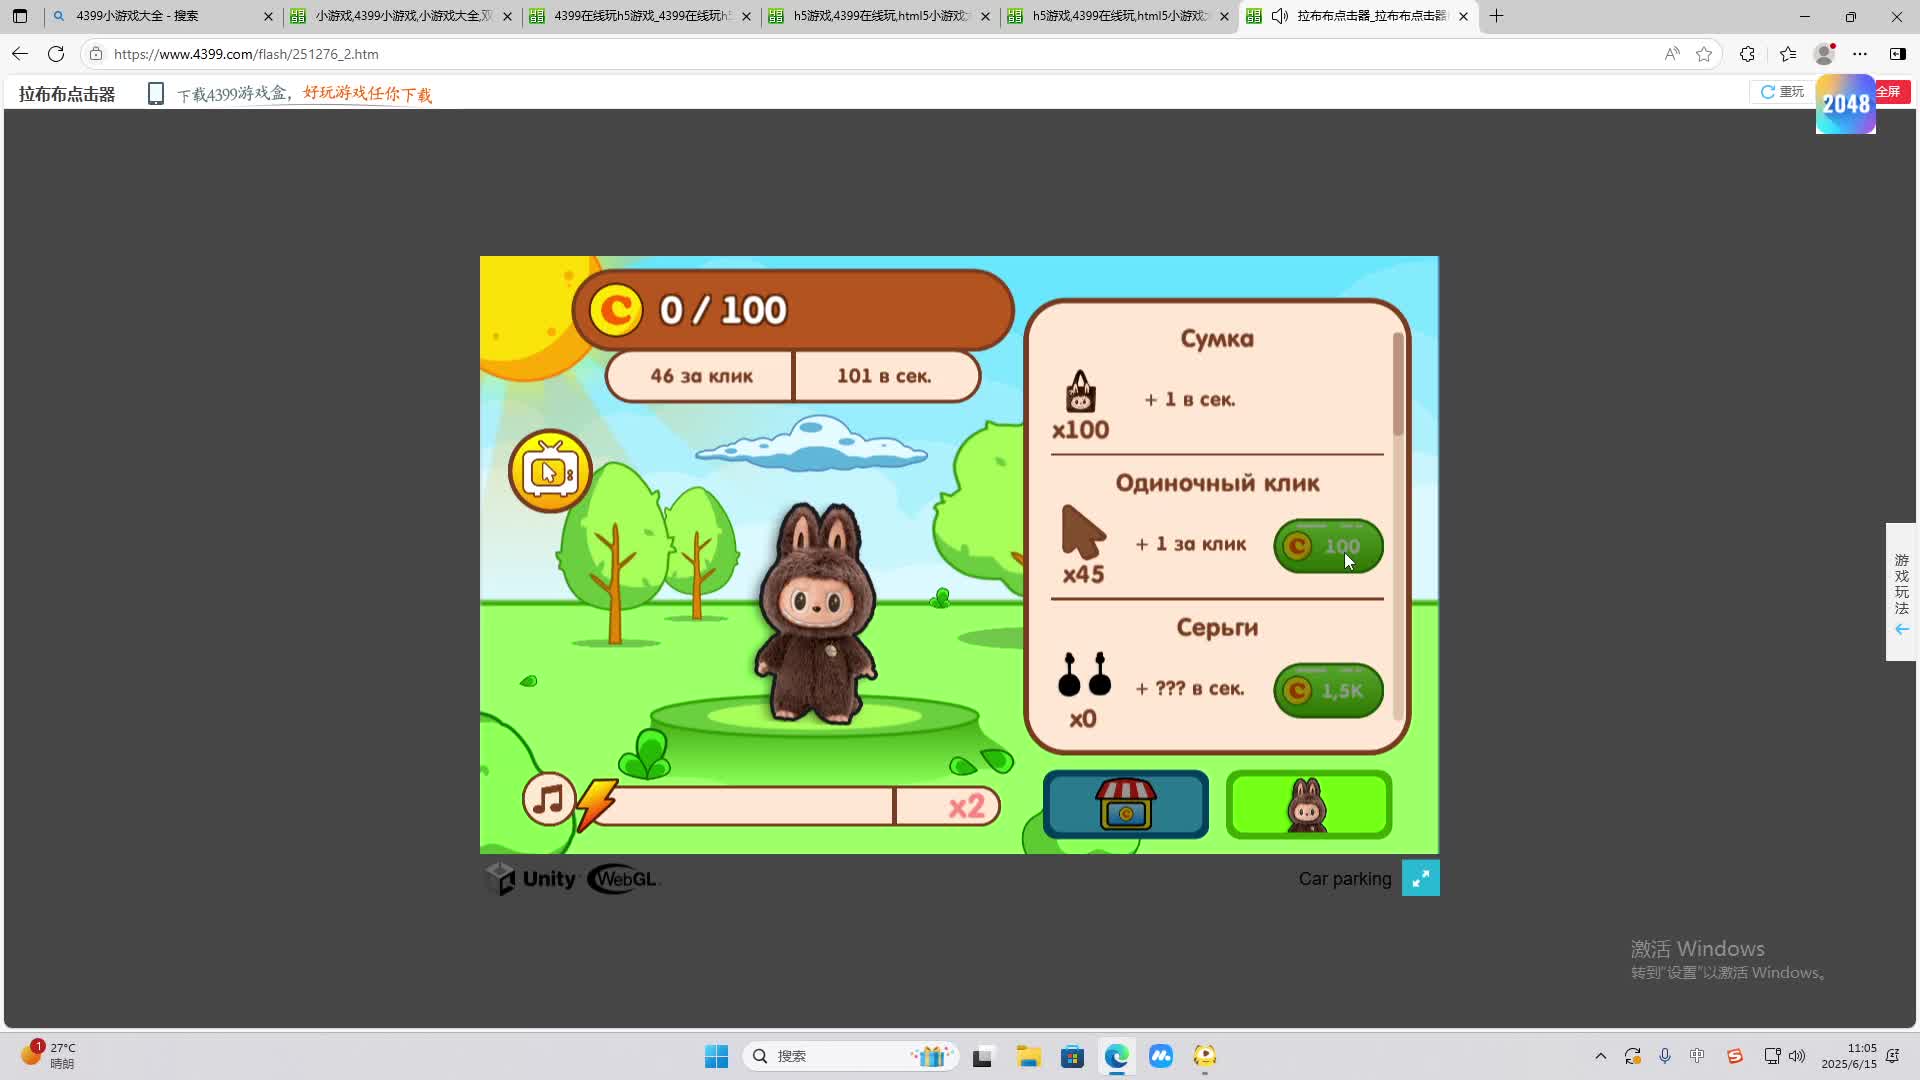Buy earrings upgrade for 1,5K

click(x=1327, y=690)
